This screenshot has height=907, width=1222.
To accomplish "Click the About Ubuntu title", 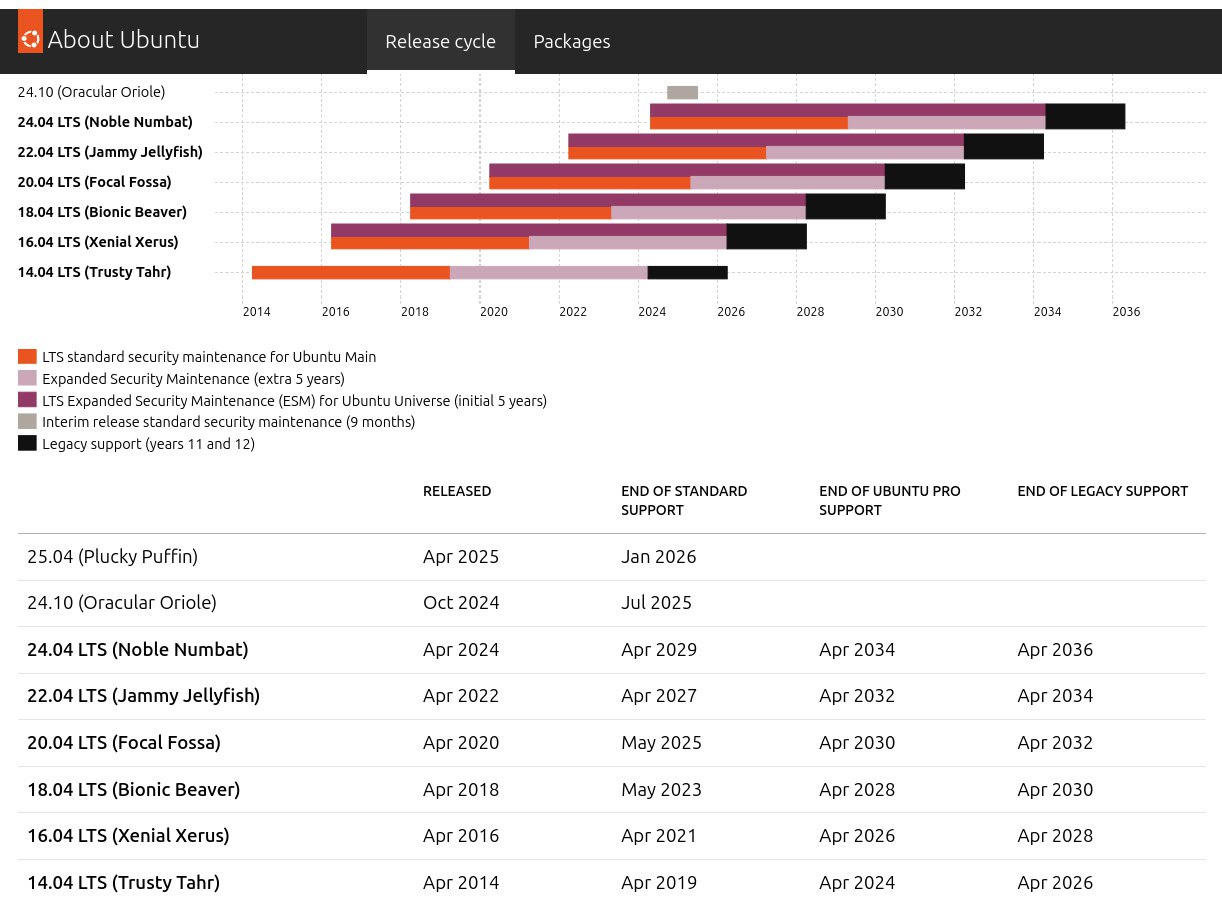I will pyautogui.click(x=123, y=39).
